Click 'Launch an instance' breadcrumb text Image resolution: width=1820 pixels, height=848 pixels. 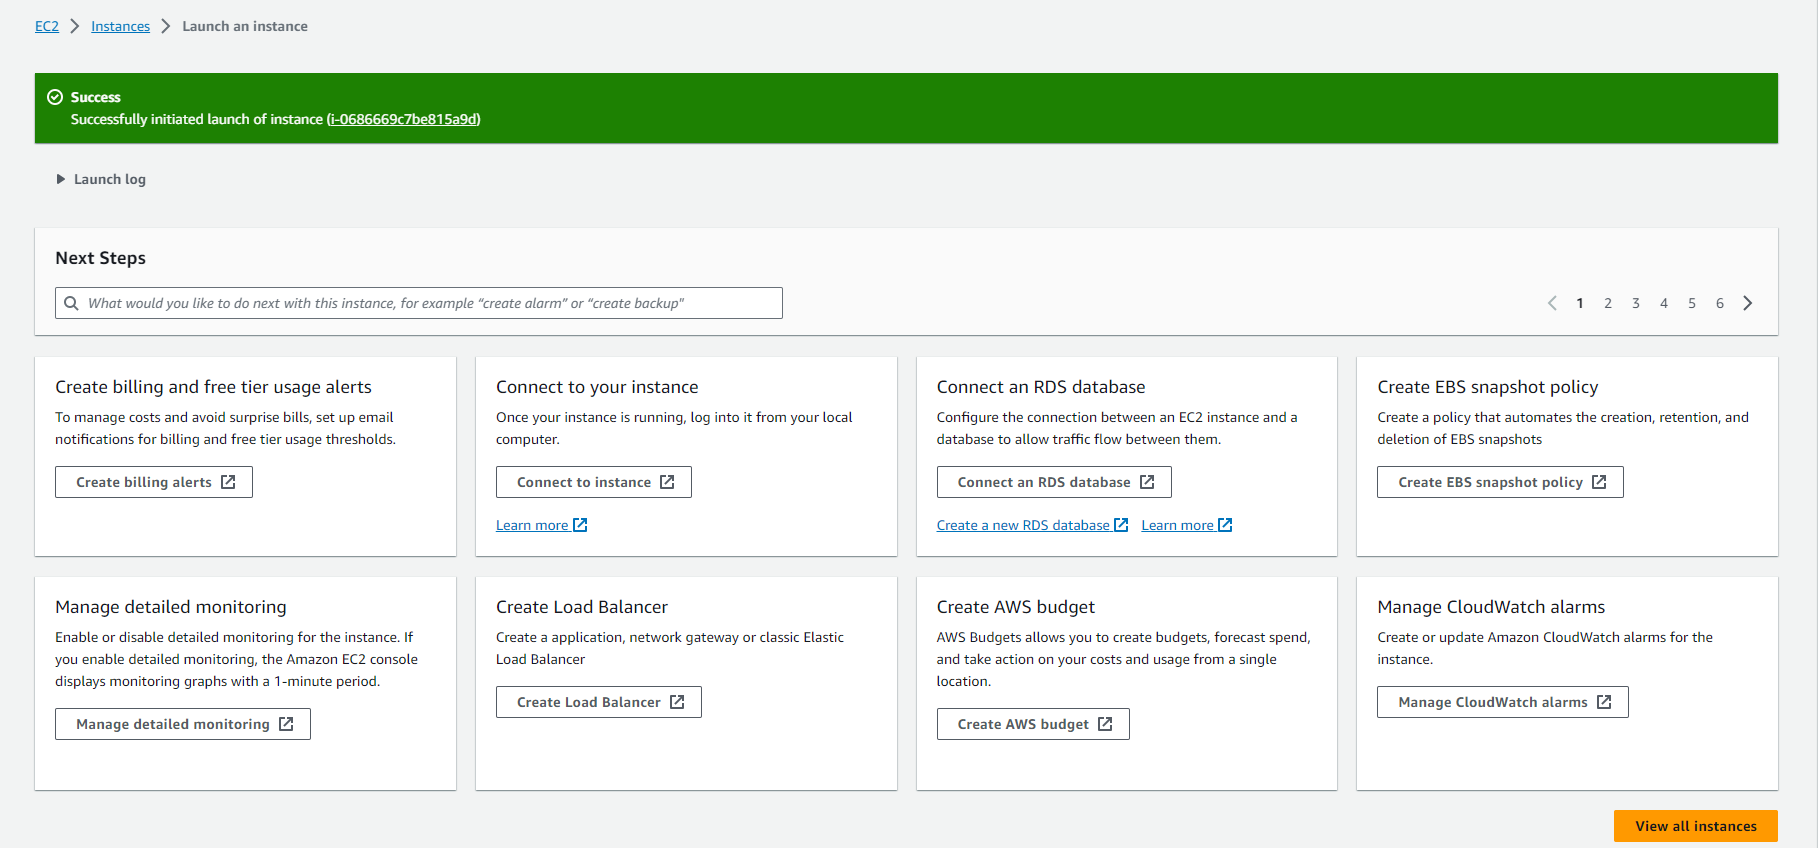pyautogui.click(x=245, y=26)
